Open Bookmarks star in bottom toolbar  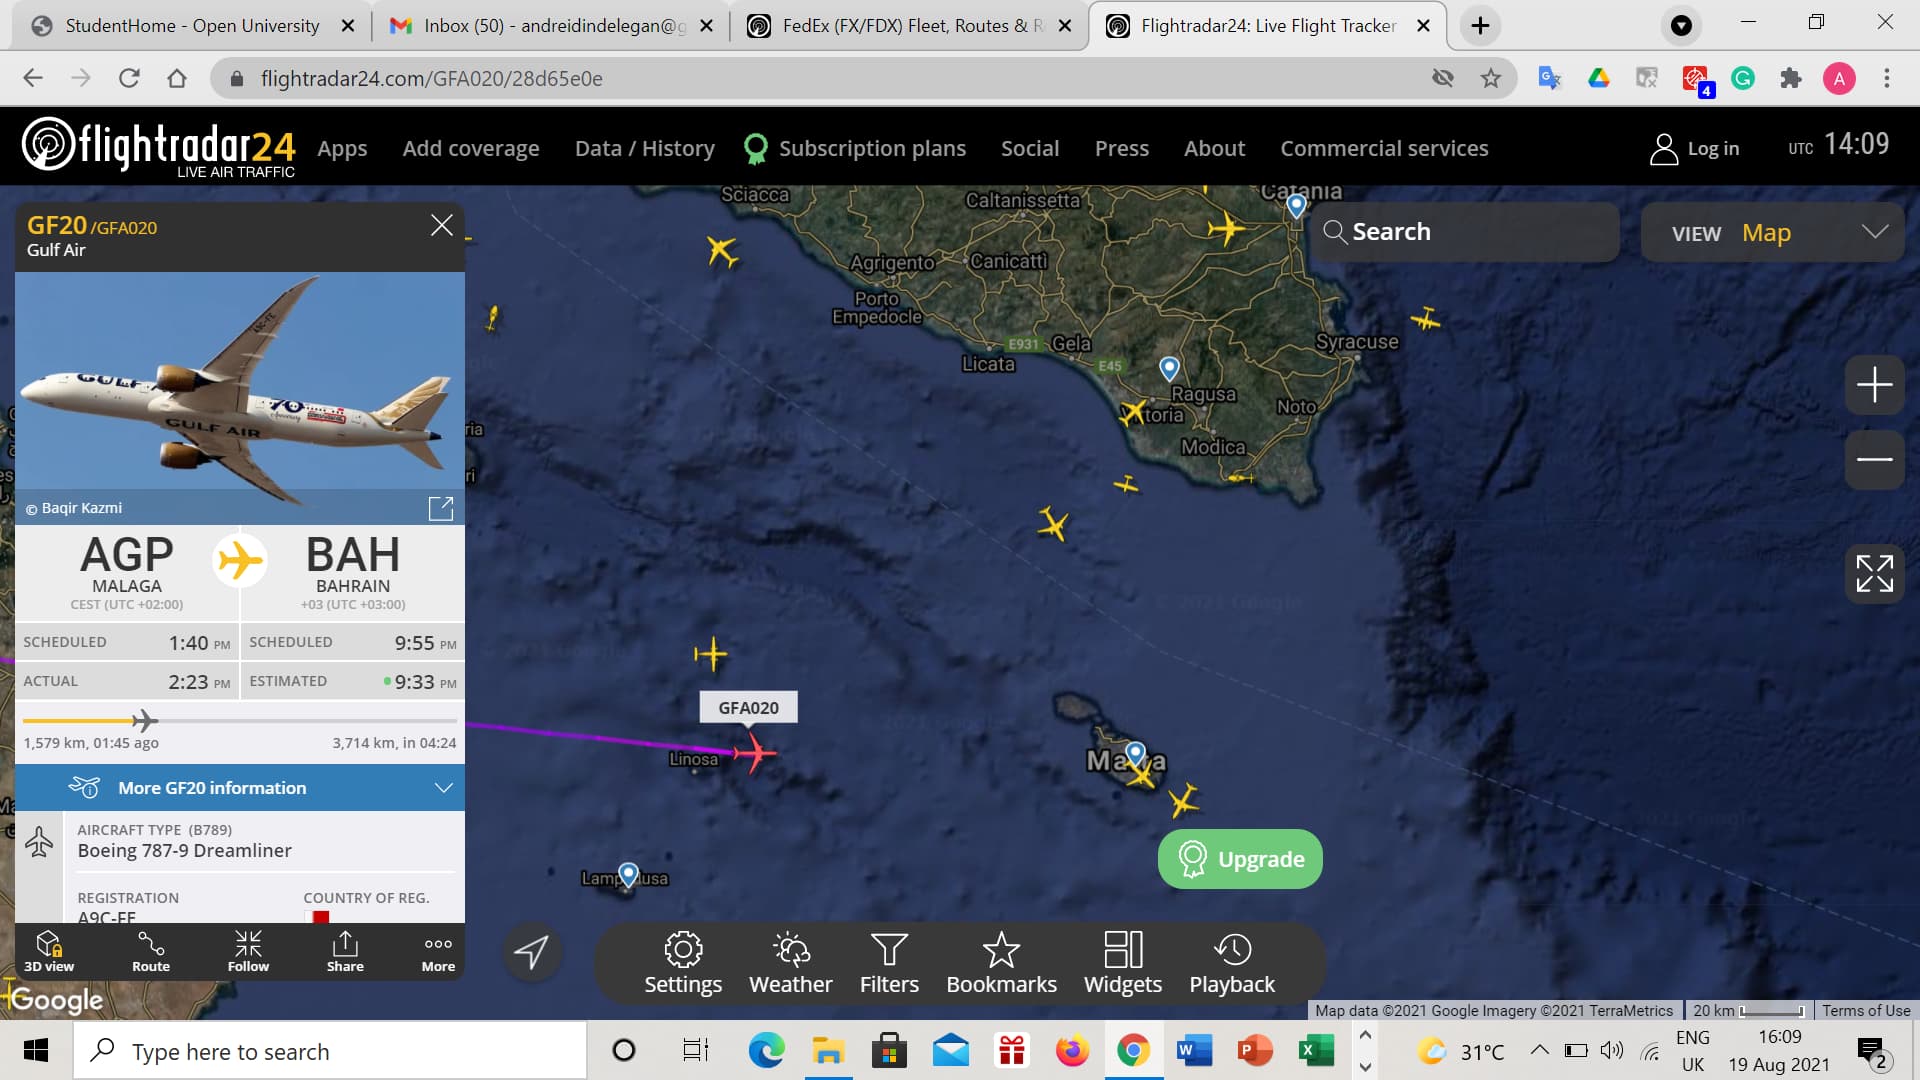click(x=1001, y=962)
